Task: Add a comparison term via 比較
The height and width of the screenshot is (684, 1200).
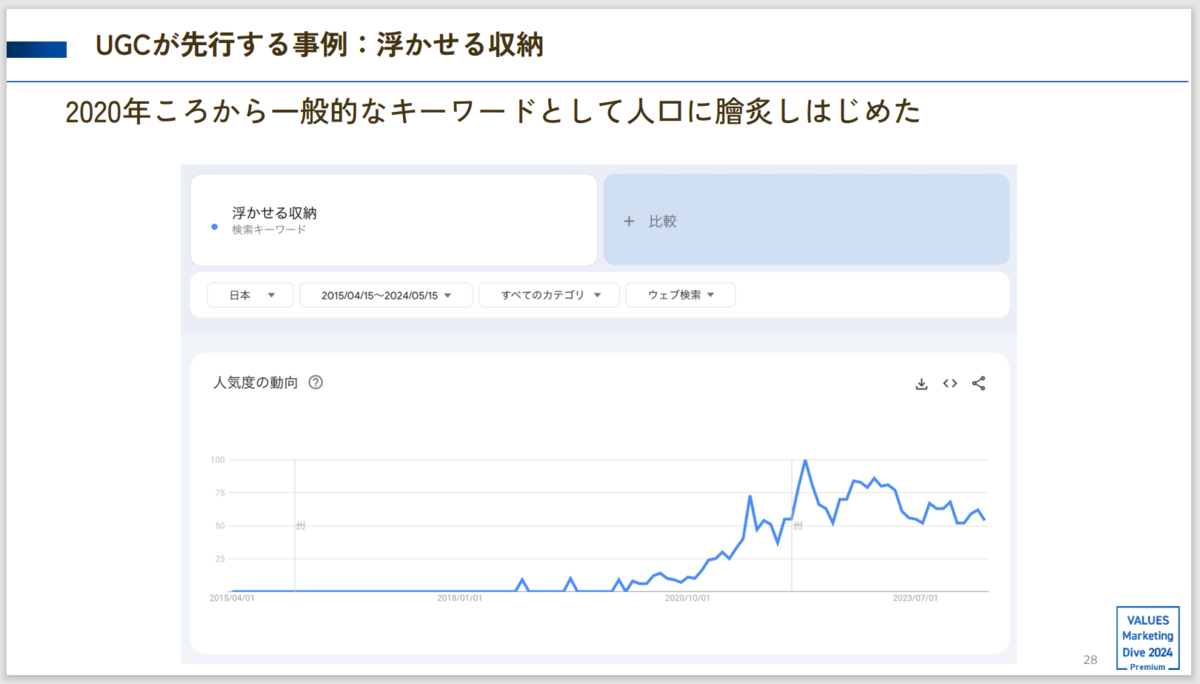Action: pos(806,220)
